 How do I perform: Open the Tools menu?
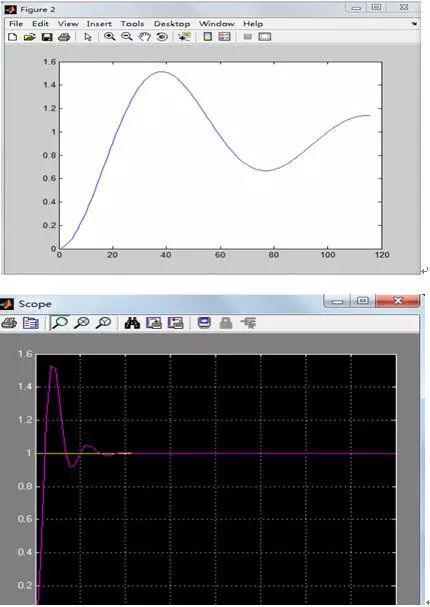[132, 24]
